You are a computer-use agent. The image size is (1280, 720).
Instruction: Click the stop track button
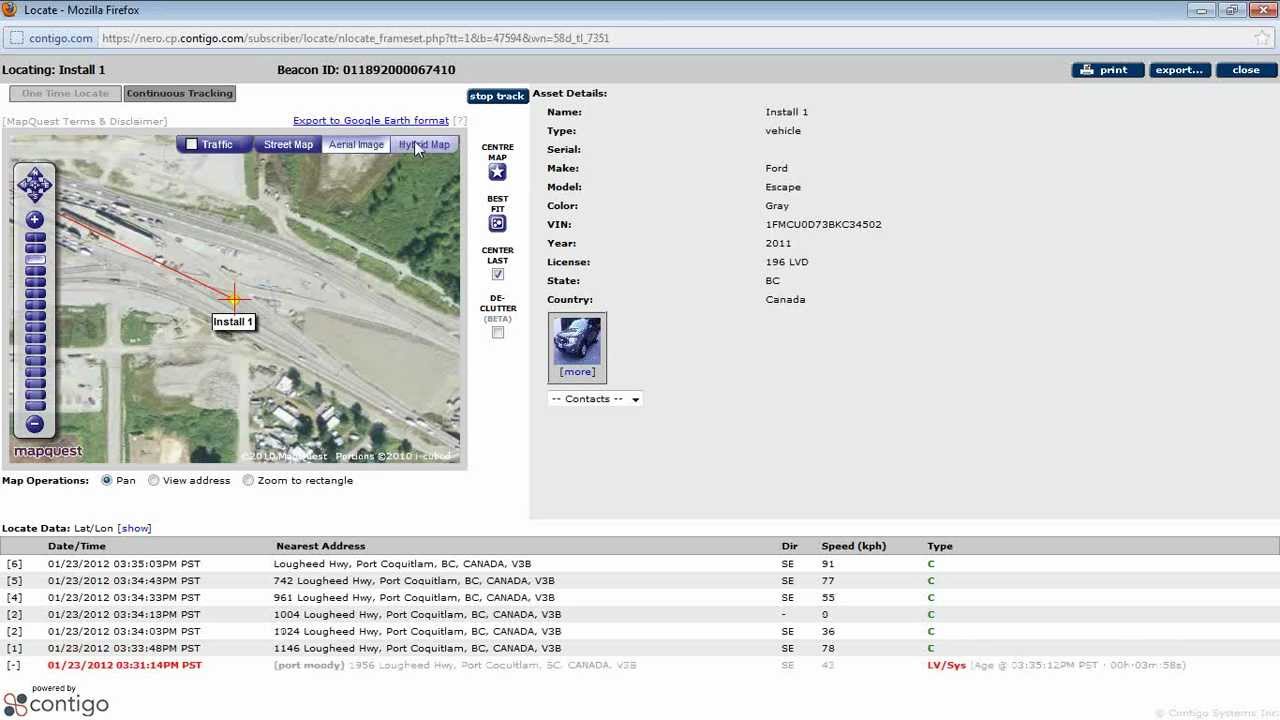(497, 96)
